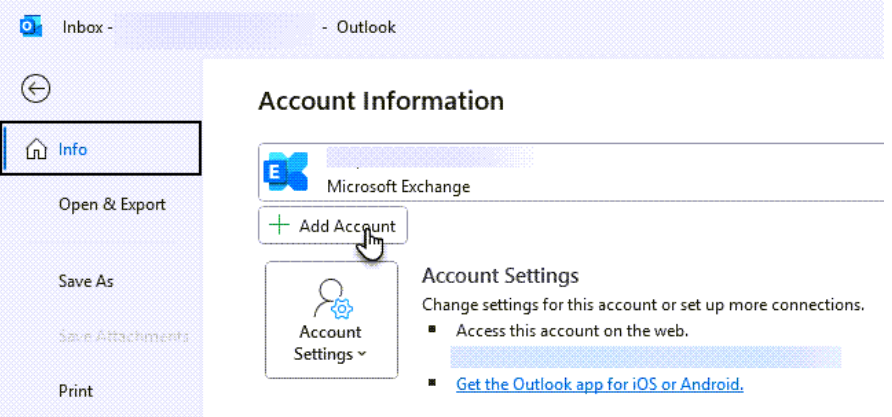Select the greyed Save Attachments item
Screen dimensions: 892x417
(123, 336)
